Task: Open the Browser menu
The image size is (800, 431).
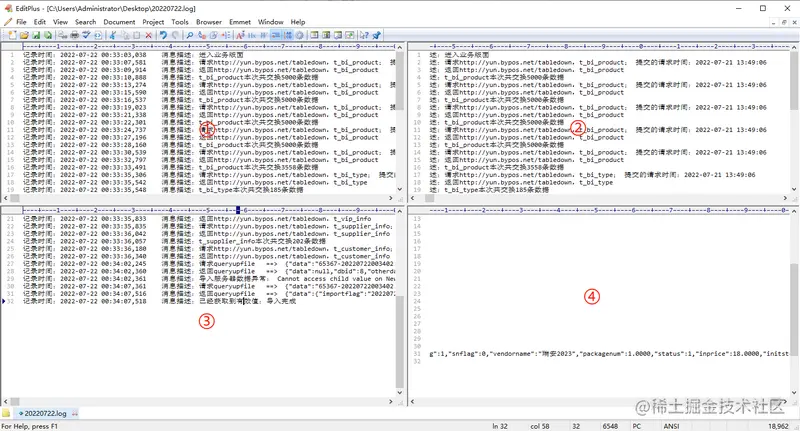Action: (x=209, y=22)
